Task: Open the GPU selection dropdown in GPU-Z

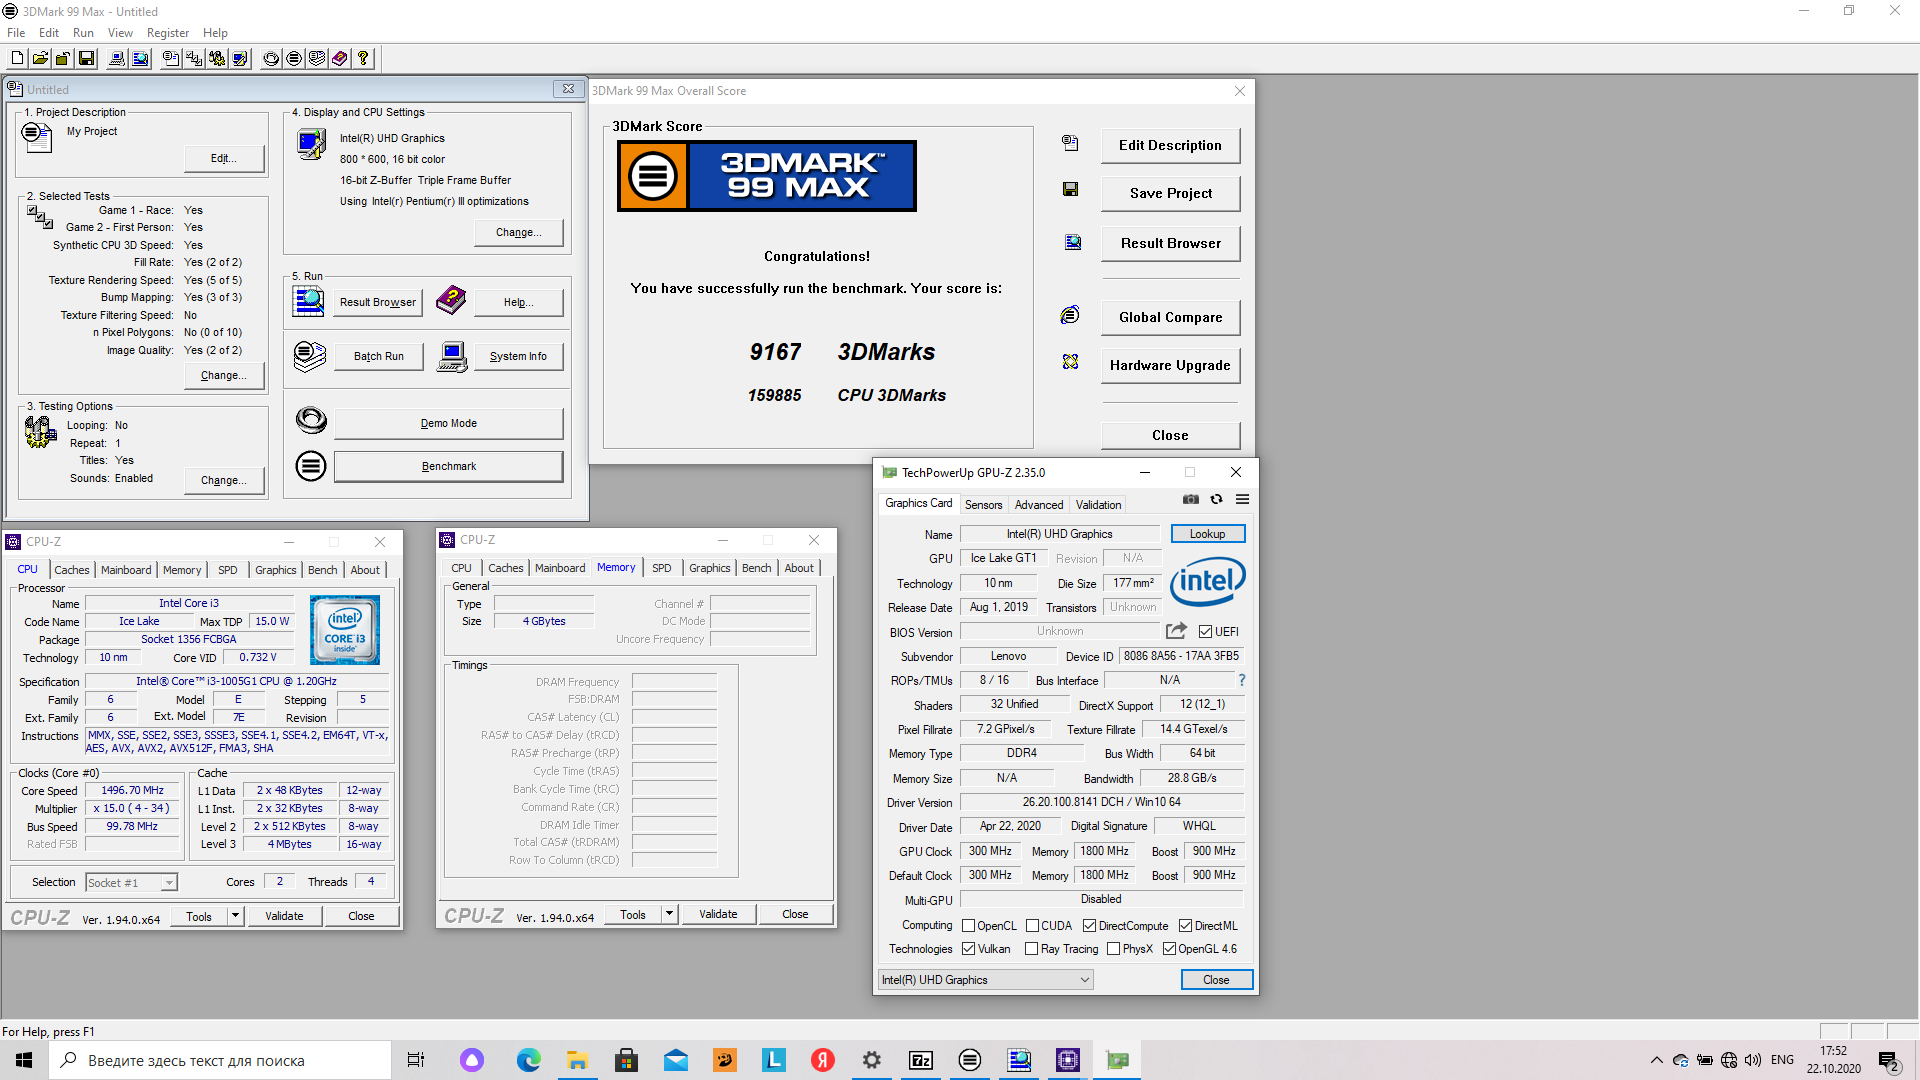Action: (x=985, y=980)
